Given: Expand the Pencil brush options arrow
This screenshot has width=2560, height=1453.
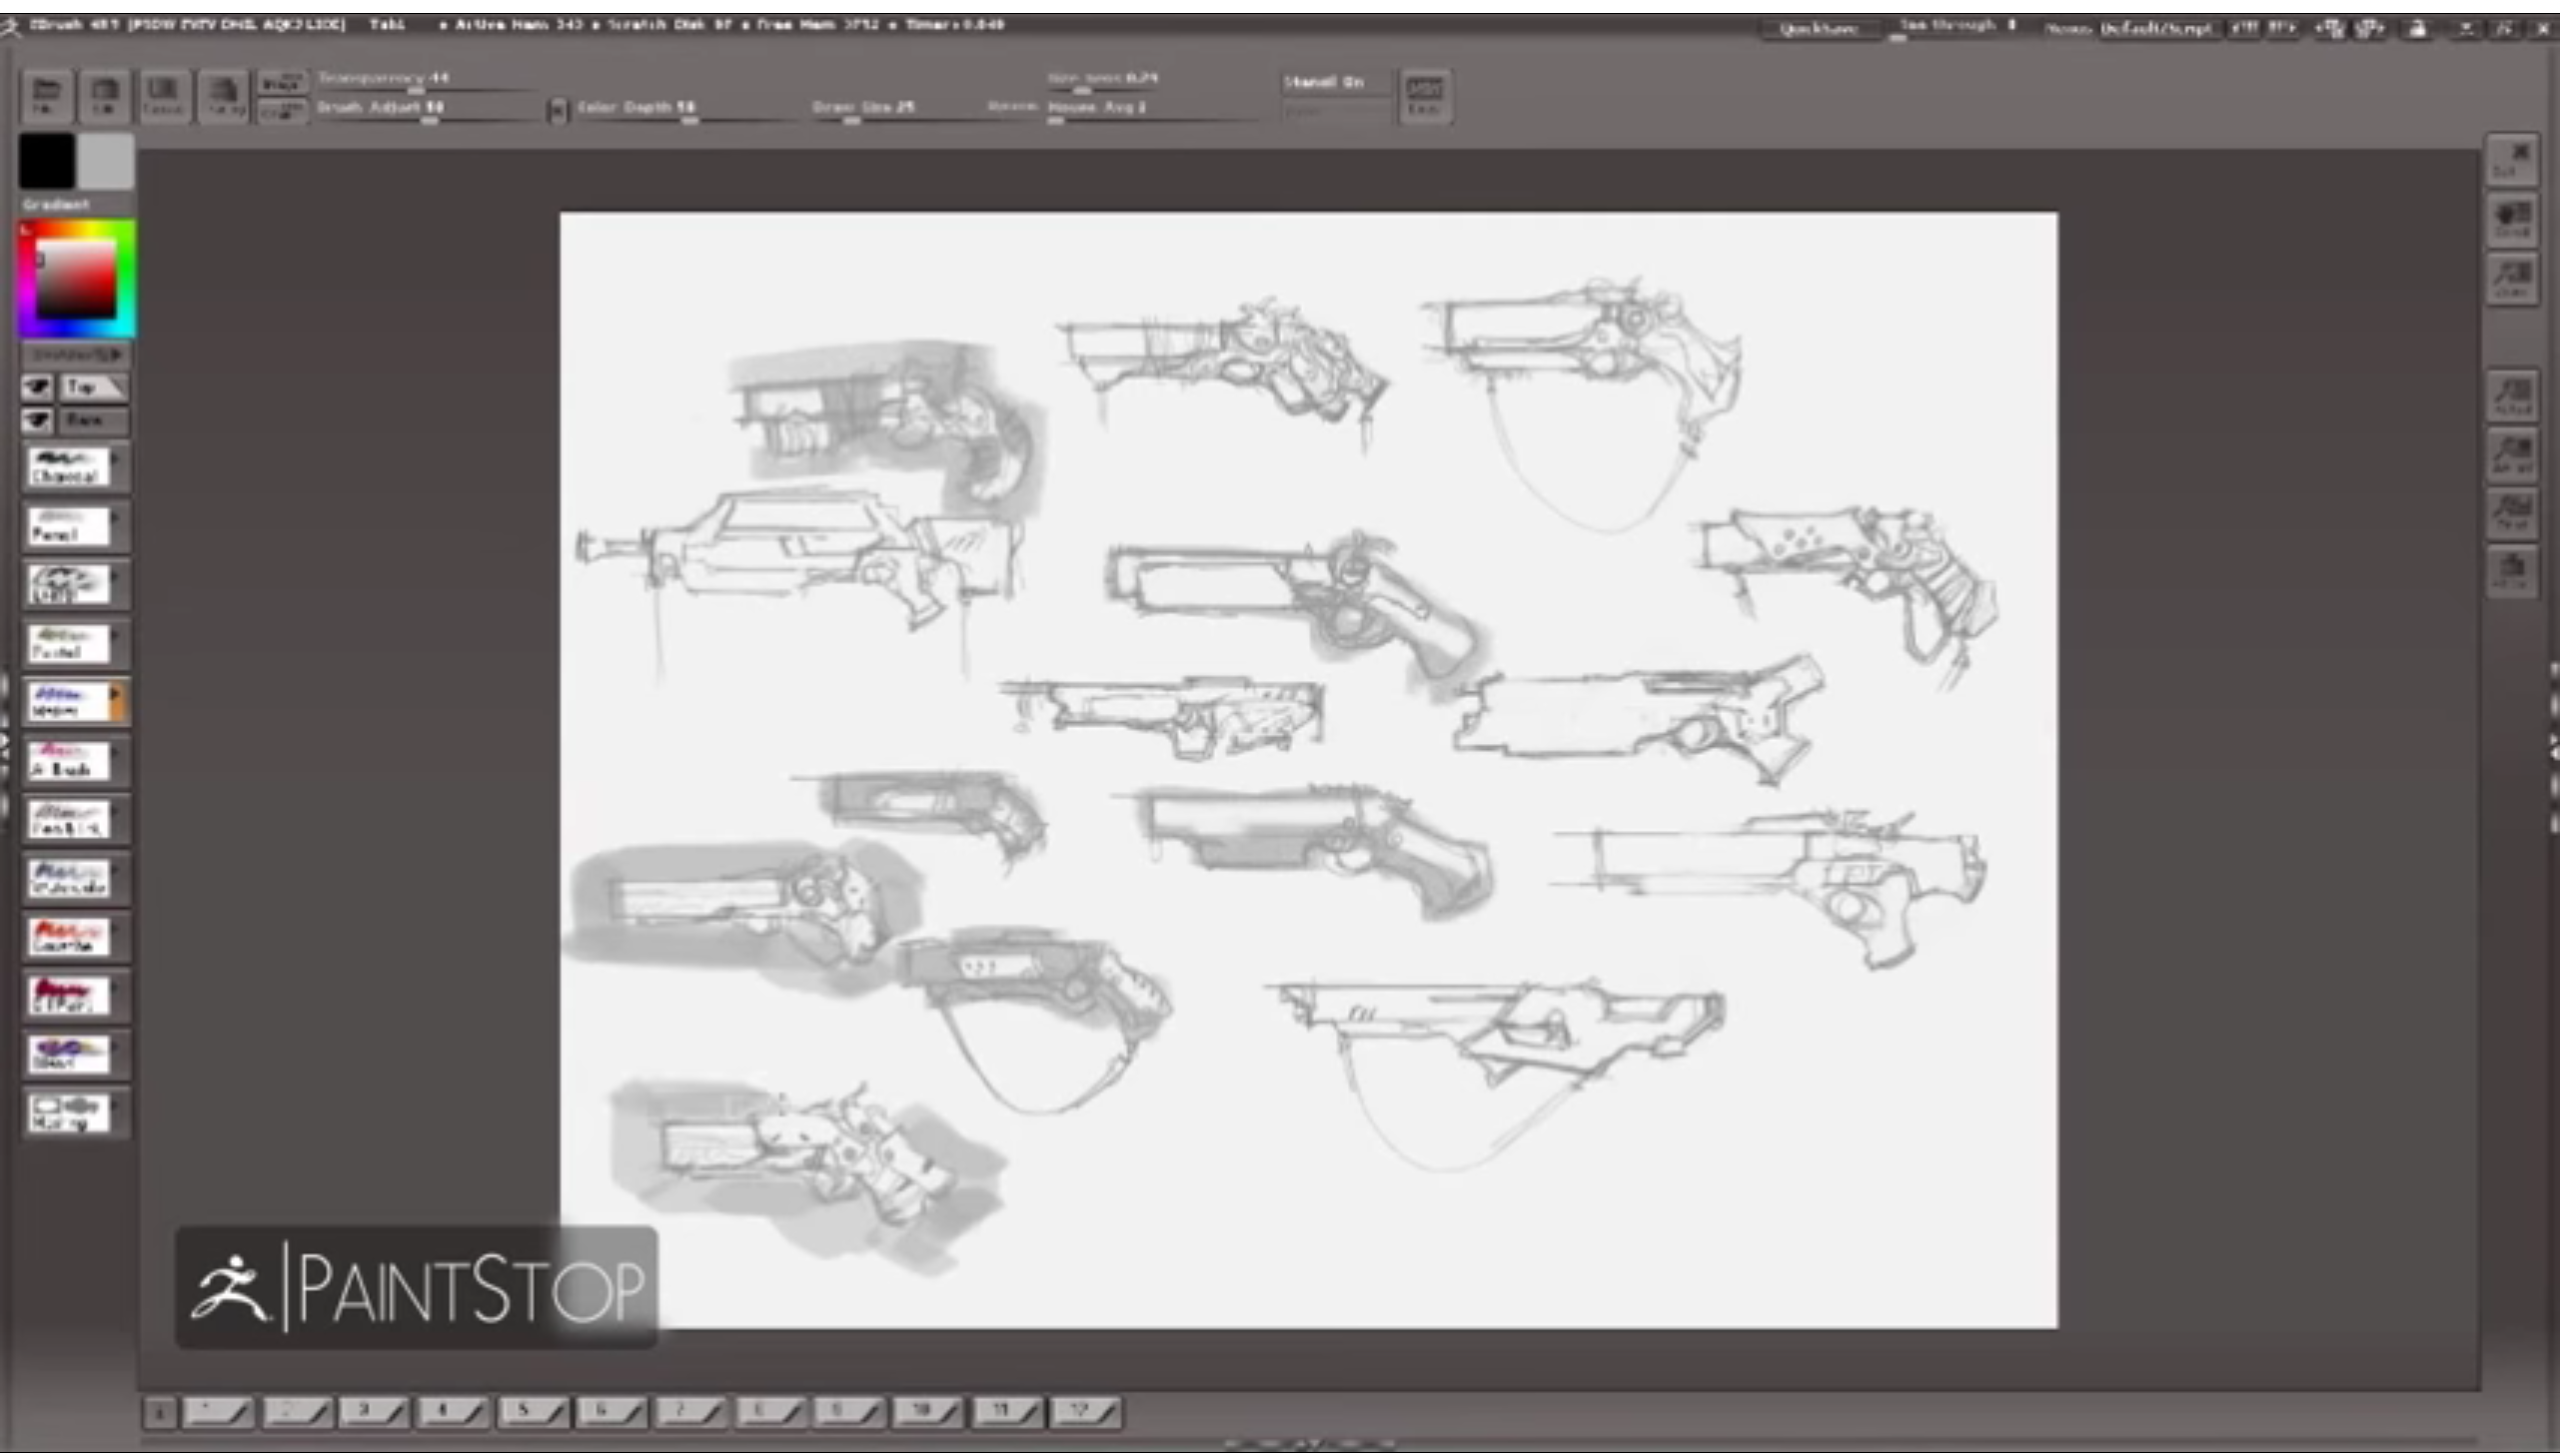Looking at the screenshot, I should pos(117,517).
